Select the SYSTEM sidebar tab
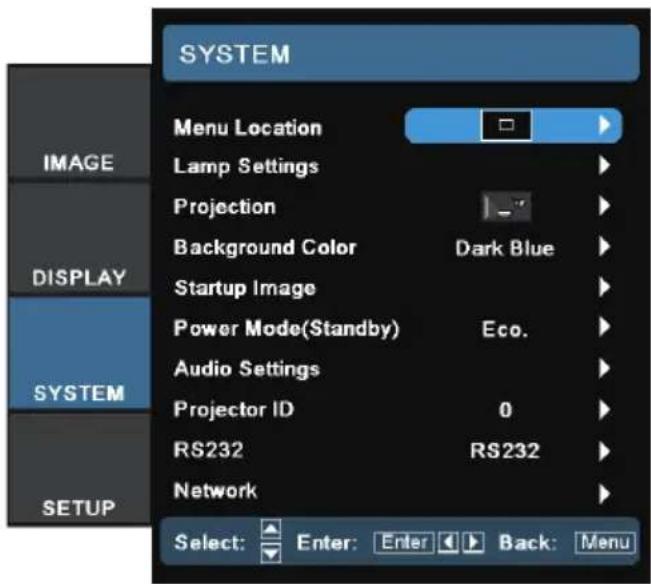 (x=79, y=354)
